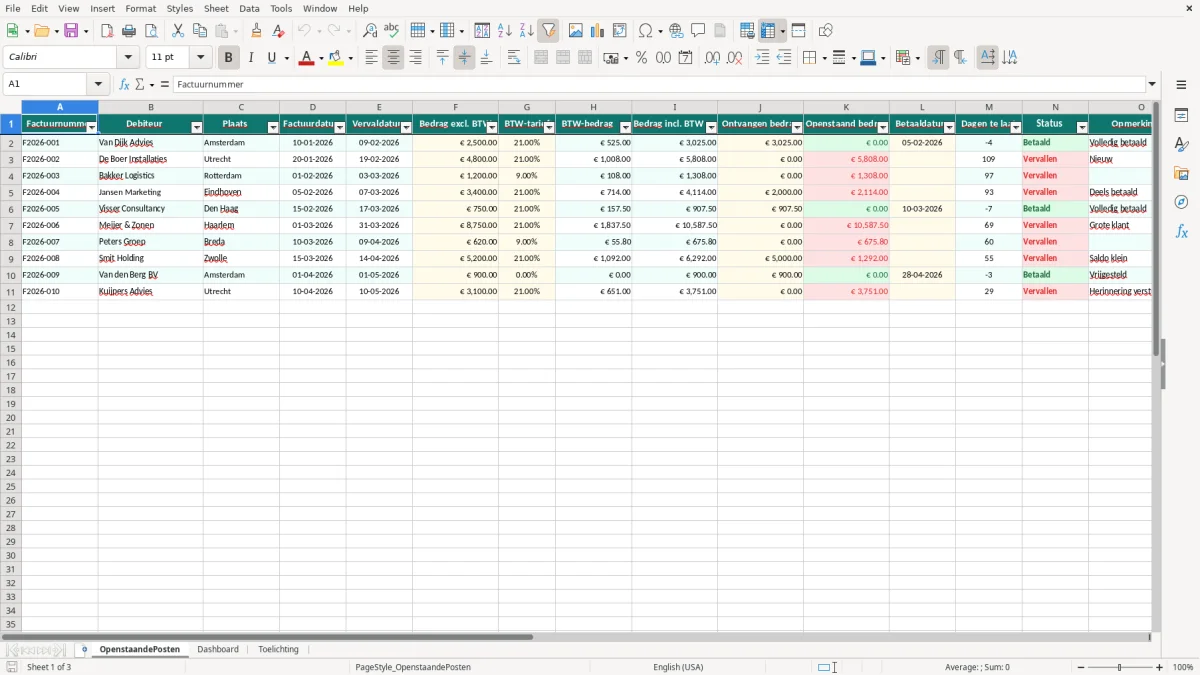Click the Add Decimal Place icon
The width and height of the screenshot is (1200, 675).
pos(712,58)
